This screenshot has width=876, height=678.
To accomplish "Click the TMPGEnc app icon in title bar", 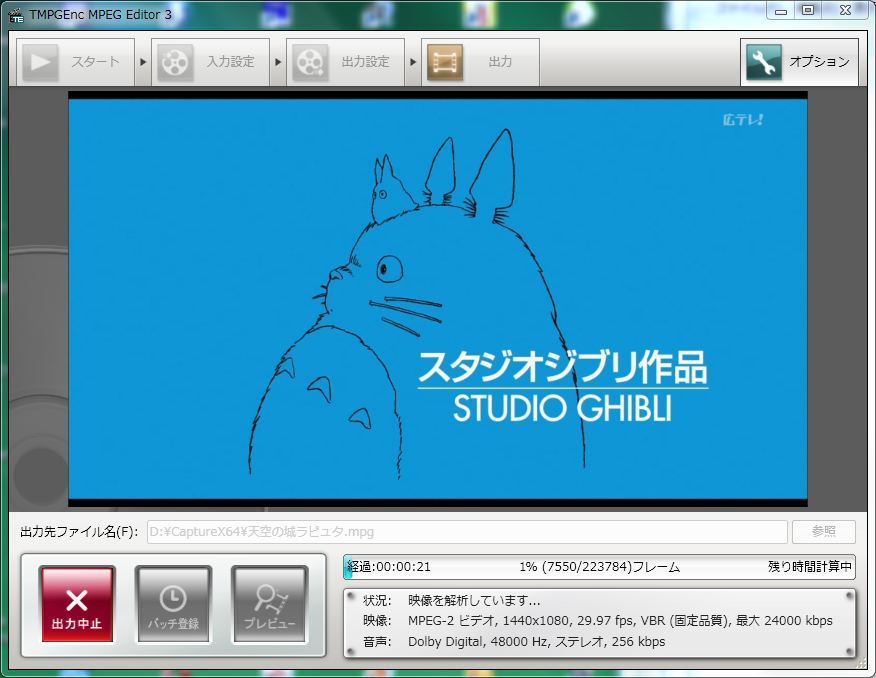I will point(16,15).
